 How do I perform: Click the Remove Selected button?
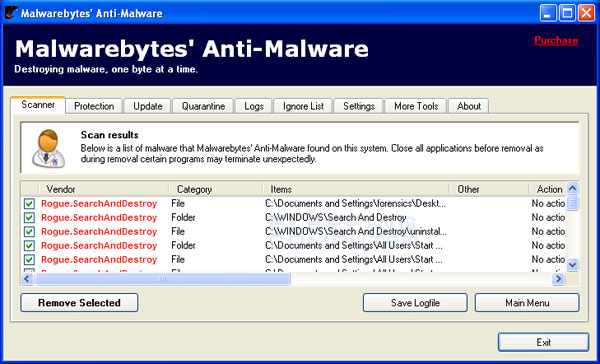click(x=79, y=303)
